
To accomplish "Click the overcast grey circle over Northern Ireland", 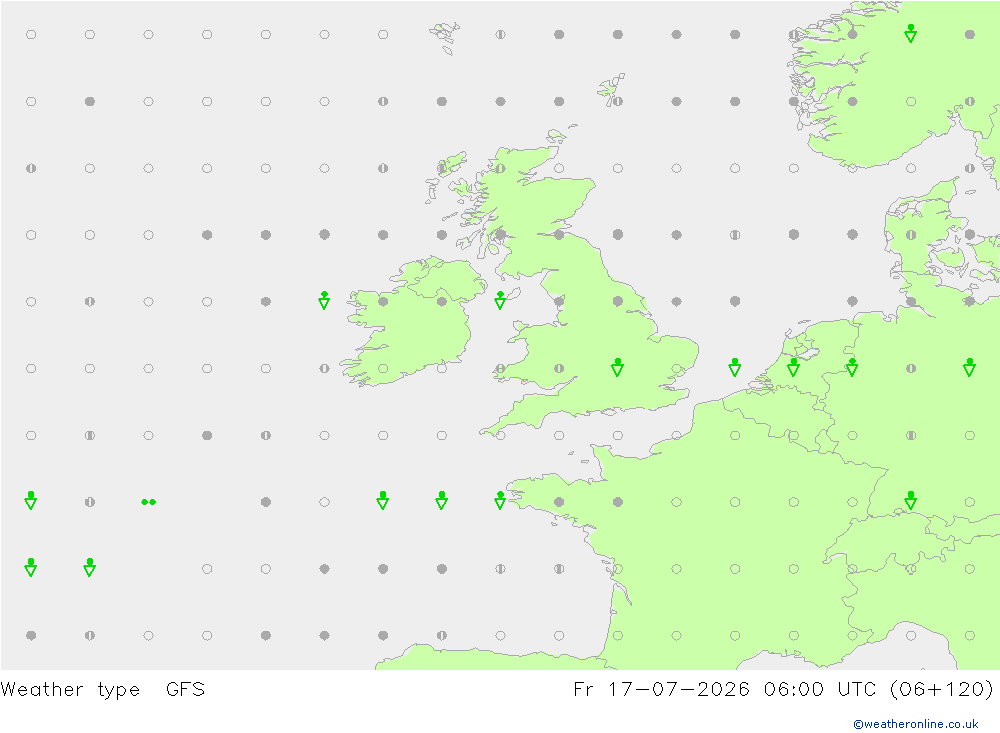I will (x=442, y=302).
